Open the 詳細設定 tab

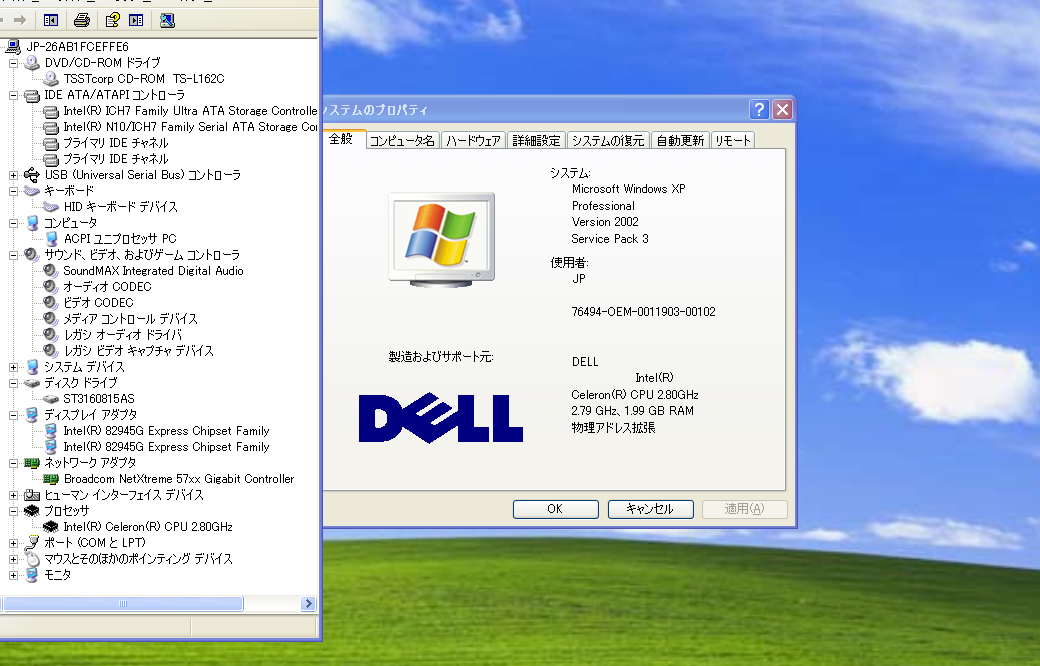536,141
